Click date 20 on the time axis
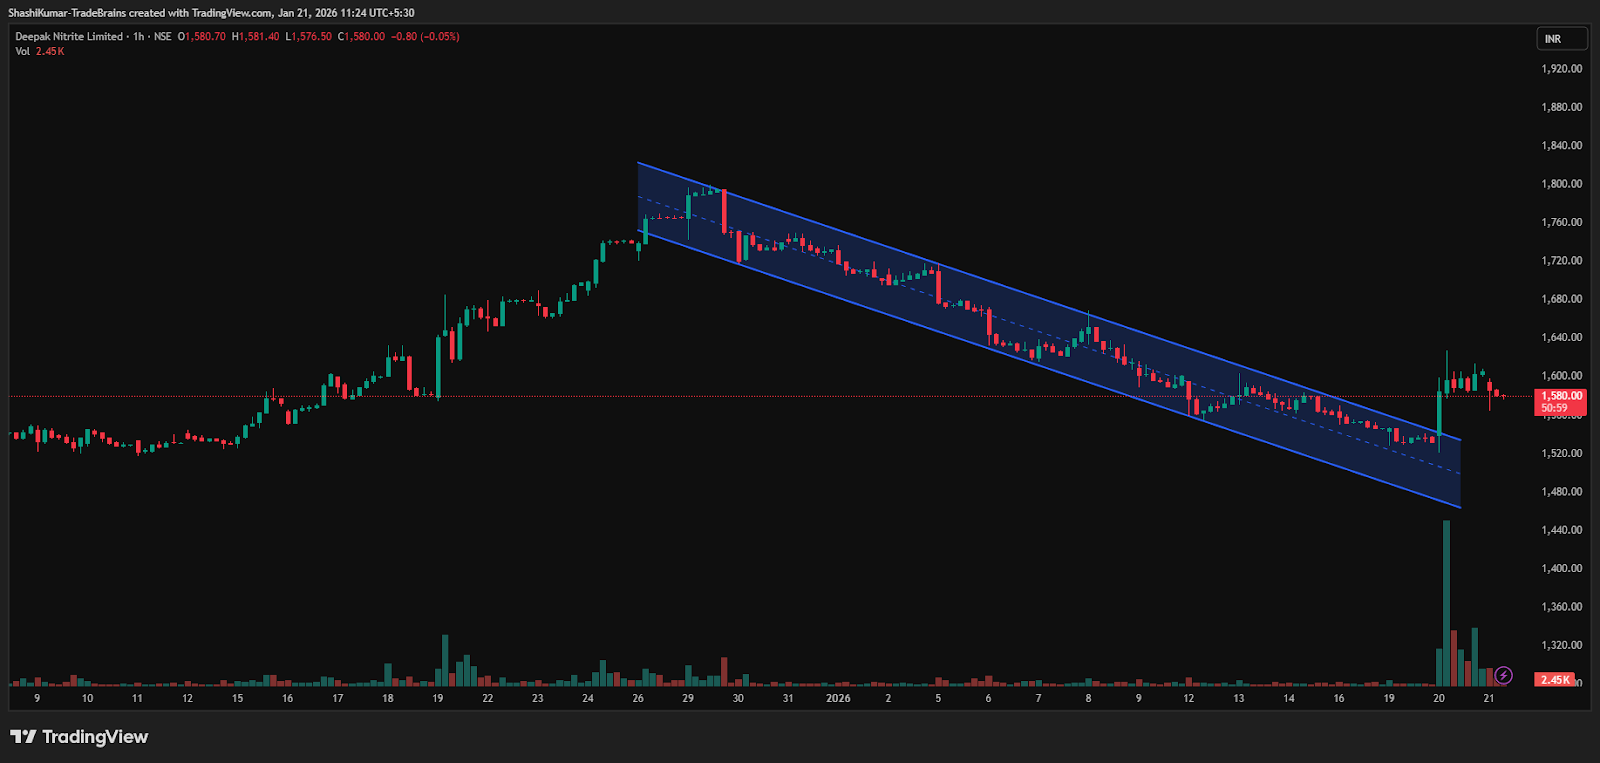The height and width of the screenshot is (763, 1600). click(x=1439, y=698)
